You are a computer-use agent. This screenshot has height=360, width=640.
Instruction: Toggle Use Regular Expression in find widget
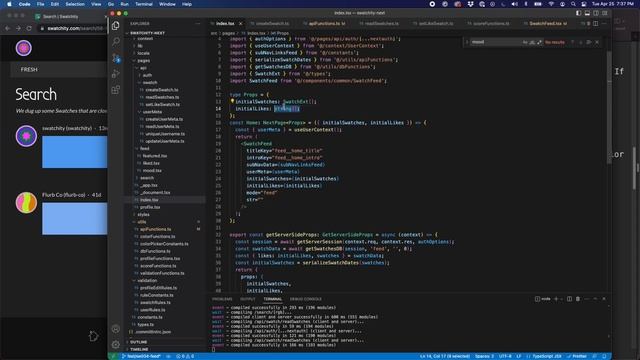coord(540,42)
